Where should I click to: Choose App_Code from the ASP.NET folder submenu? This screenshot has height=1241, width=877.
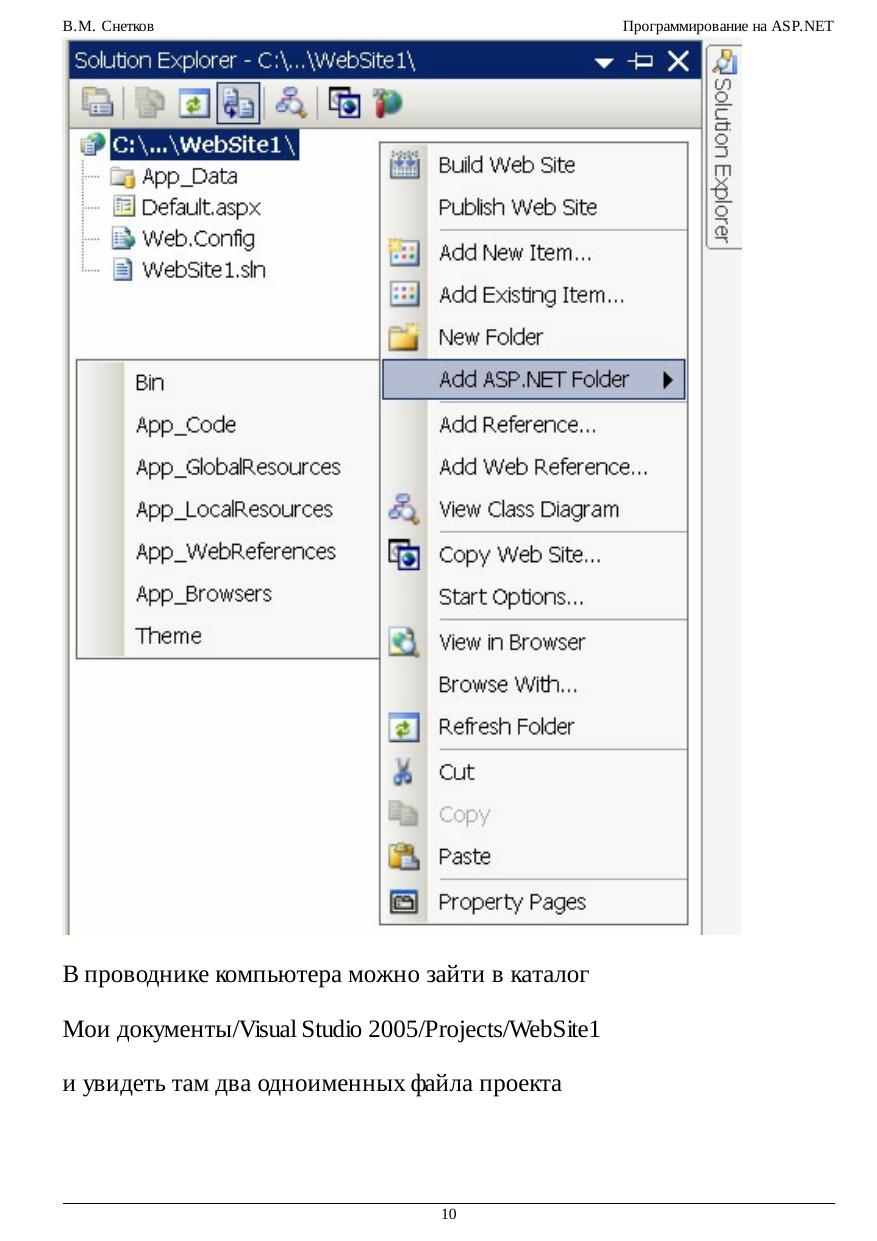(186, 425)
